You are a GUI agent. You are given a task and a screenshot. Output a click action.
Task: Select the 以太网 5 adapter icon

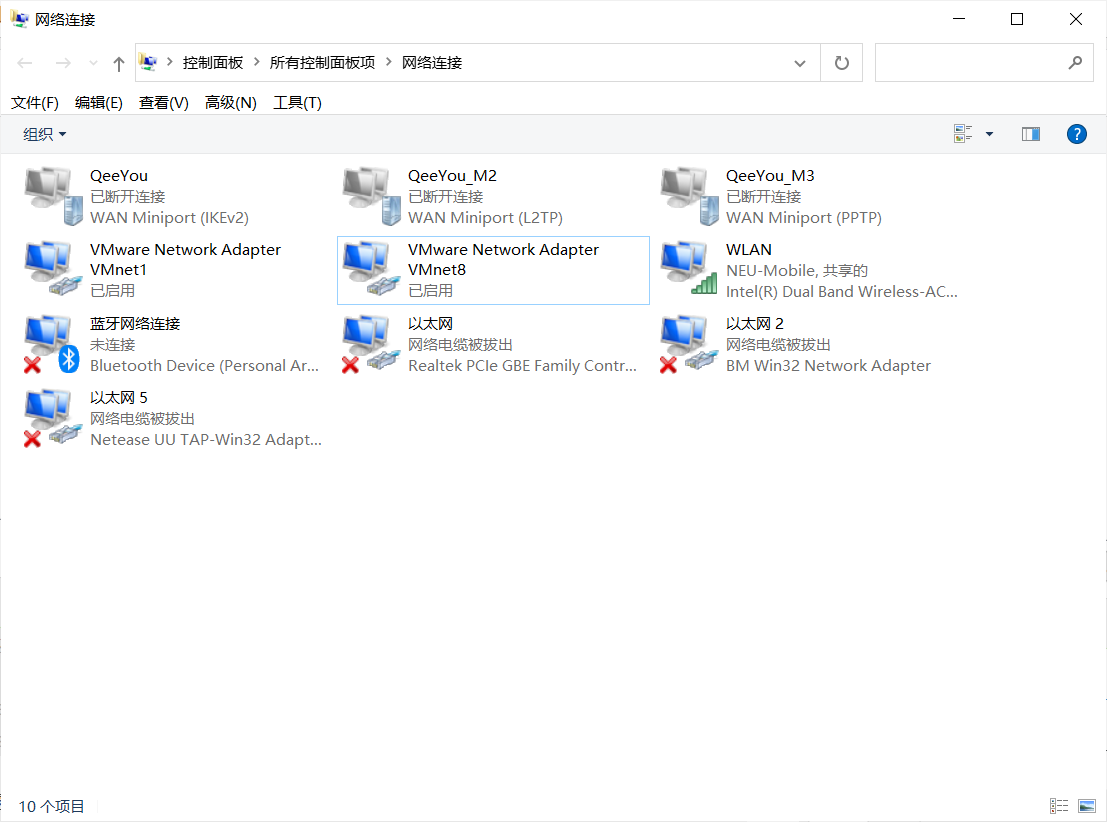pyautogui.click(x=54, y=418)
